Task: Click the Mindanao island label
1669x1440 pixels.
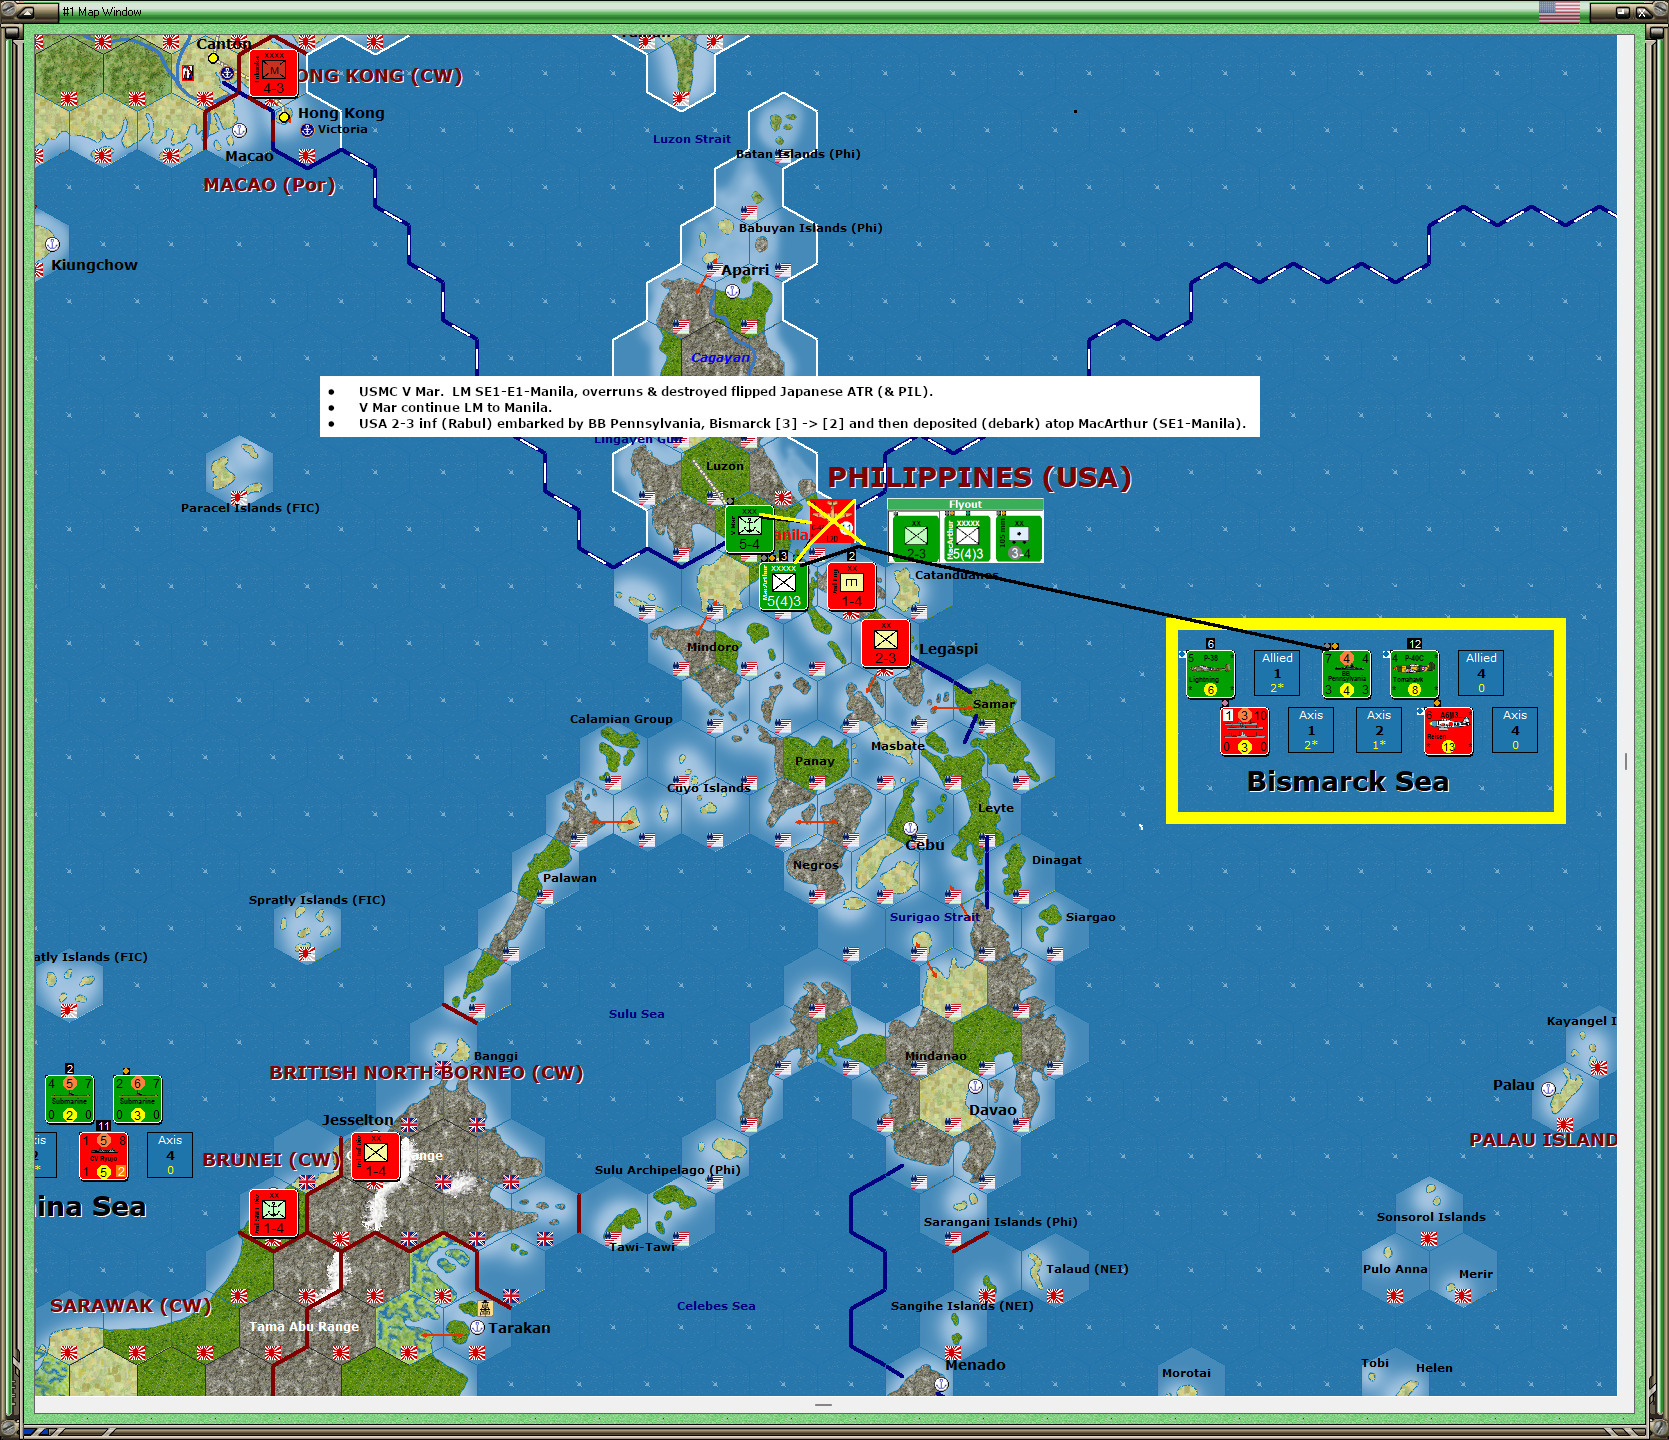Action: pos(936,1056)
